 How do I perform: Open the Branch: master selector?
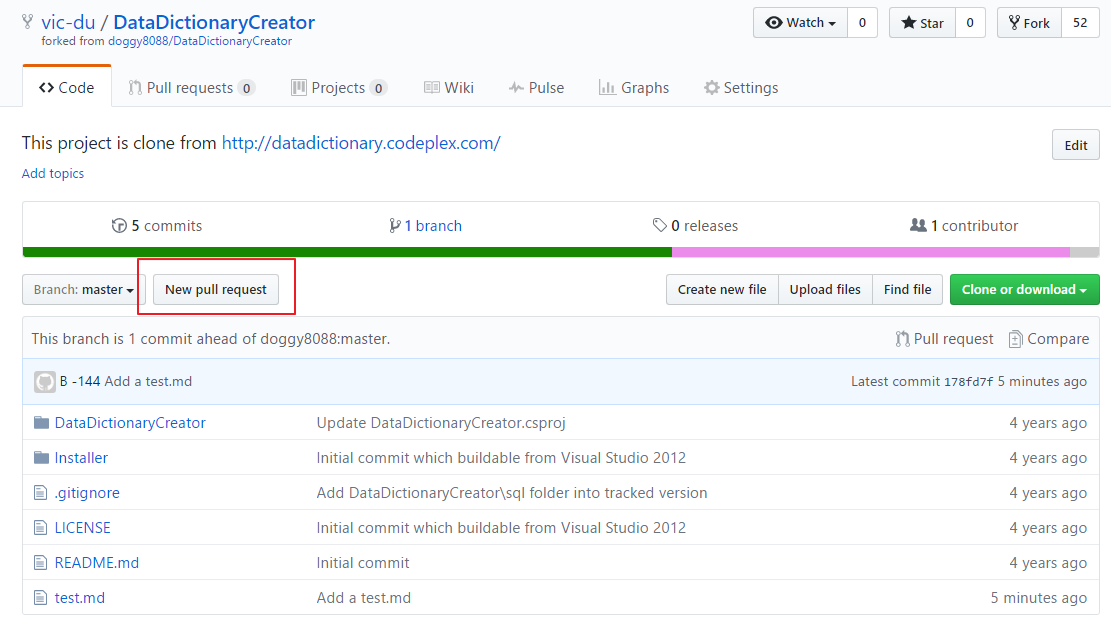coord(84,289)
